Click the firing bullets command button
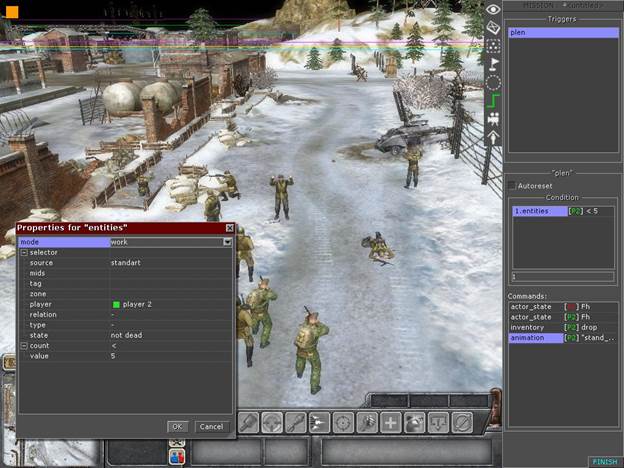The width and height of the screenshot is (624, 468). click(x=319, y=423)
